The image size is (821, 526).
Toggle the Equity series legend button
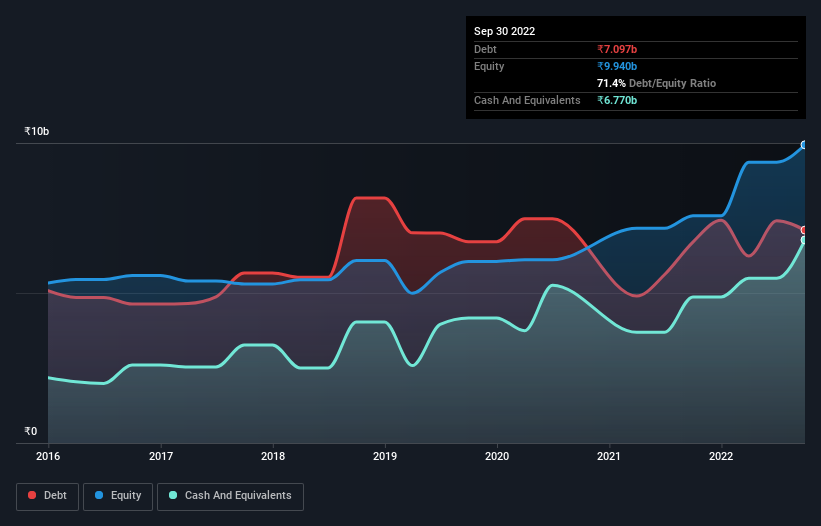point(118,496)
